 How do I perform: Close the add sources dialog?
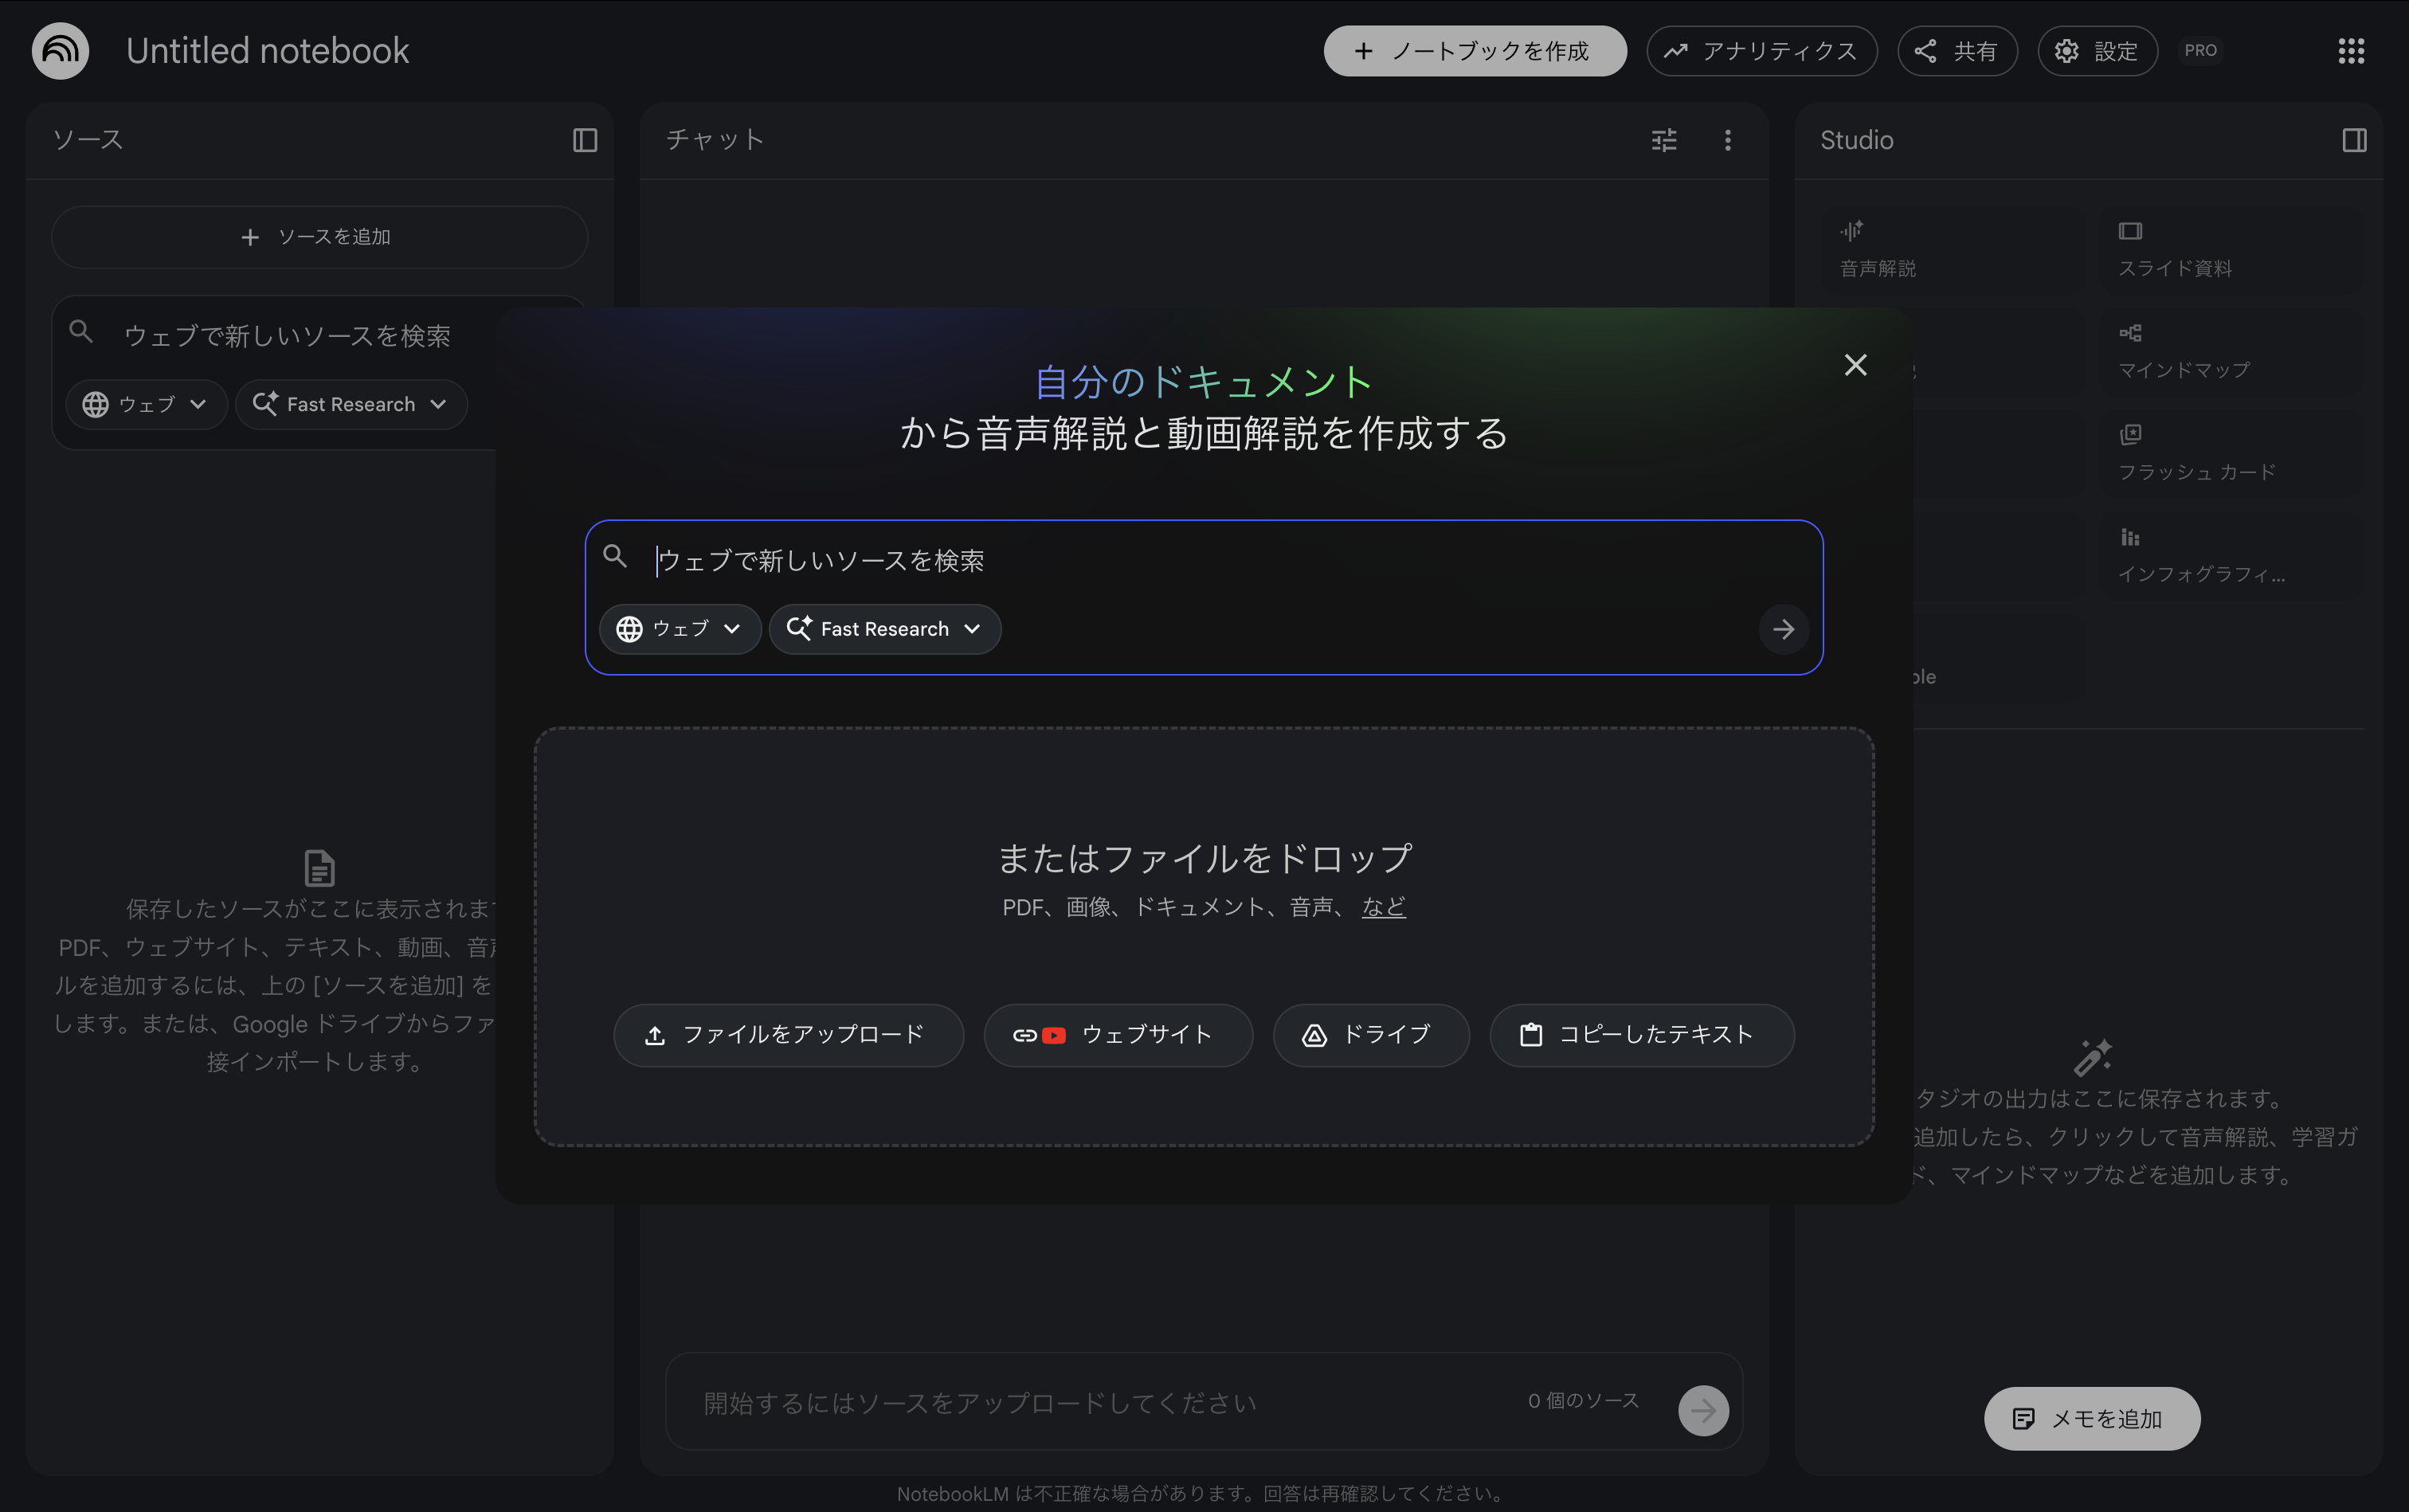pyautogui.click(x=1855, y=365)
